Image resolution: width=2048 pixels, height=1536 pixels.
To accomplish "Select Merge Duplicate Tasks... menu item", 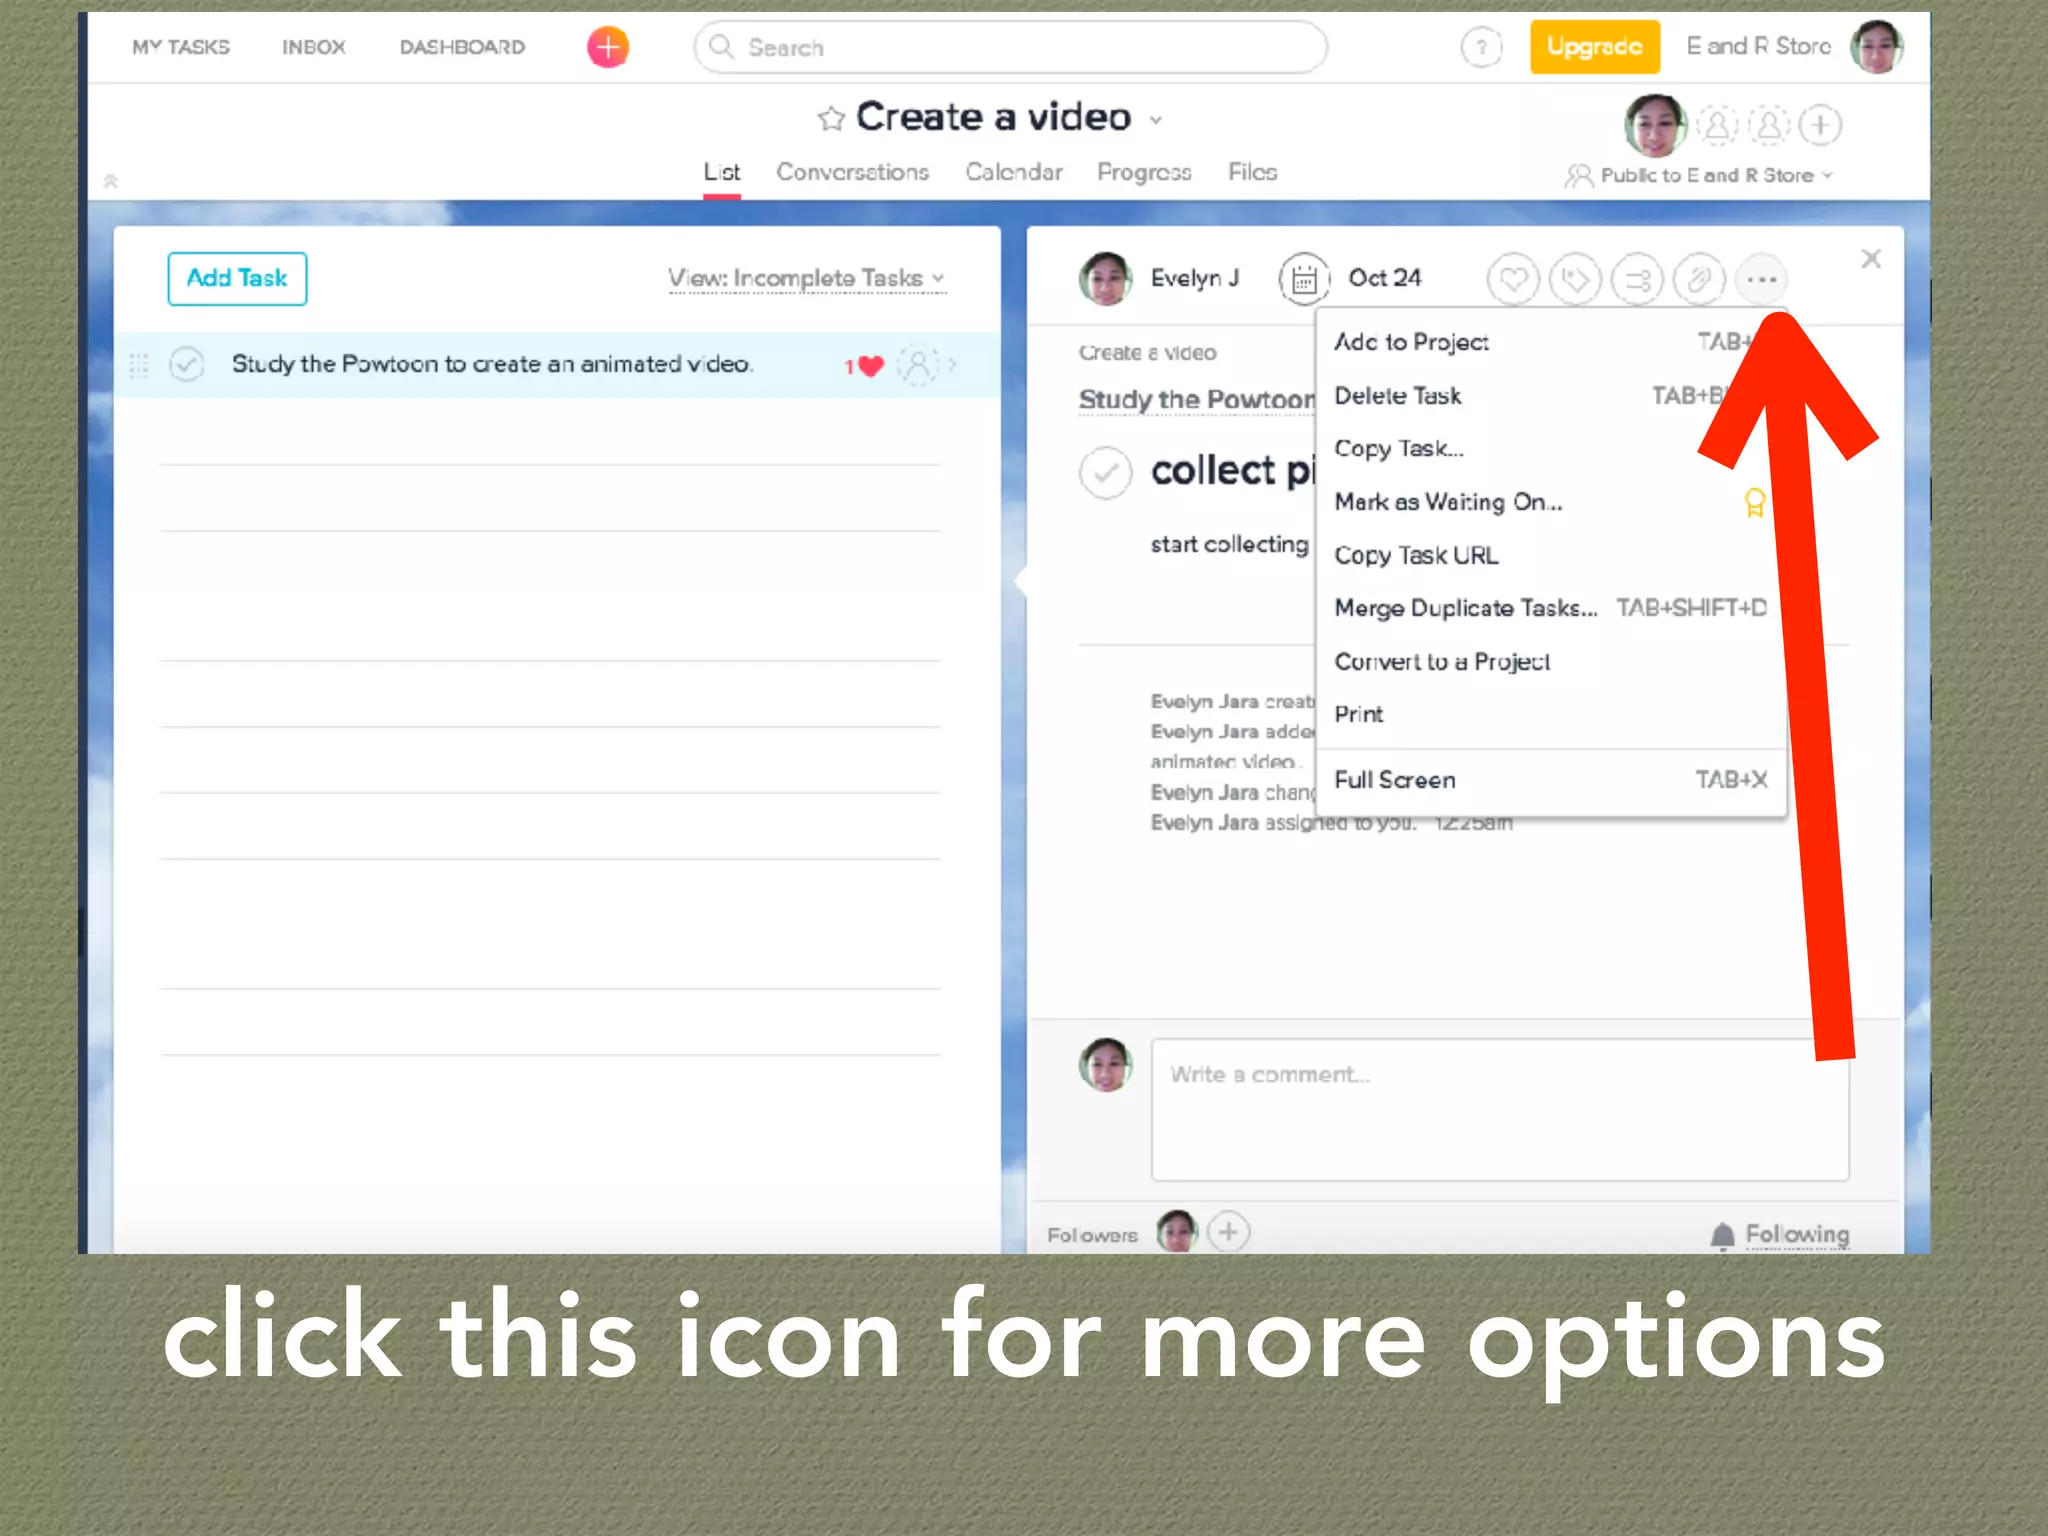I will click(x=1550, y=608).
